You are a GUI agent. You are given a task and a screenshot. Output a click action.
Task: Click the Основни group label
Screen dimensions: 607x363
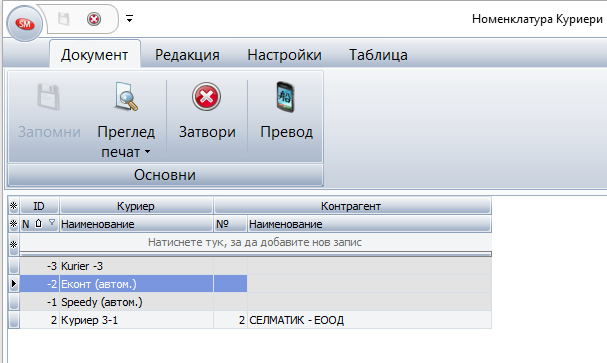[165, 175]
